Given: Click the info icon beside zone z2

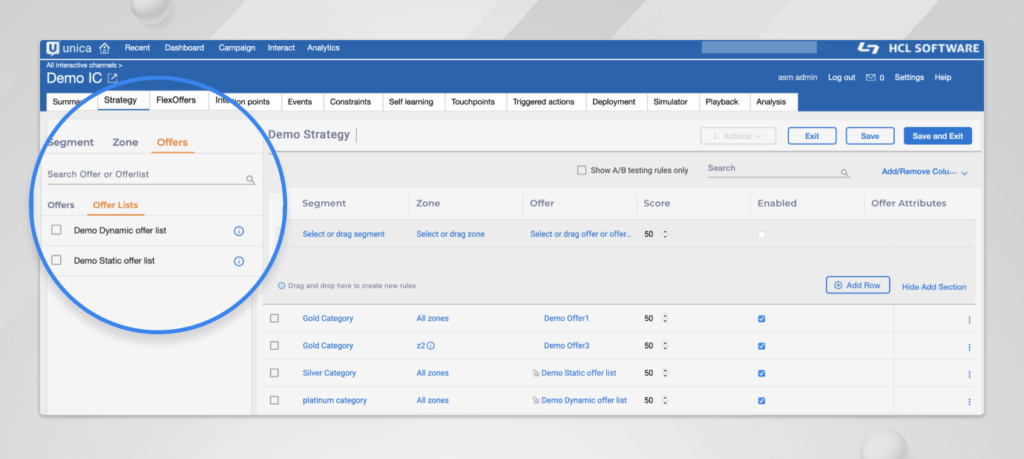Looking at the screenshot, I should pos(431,346).
